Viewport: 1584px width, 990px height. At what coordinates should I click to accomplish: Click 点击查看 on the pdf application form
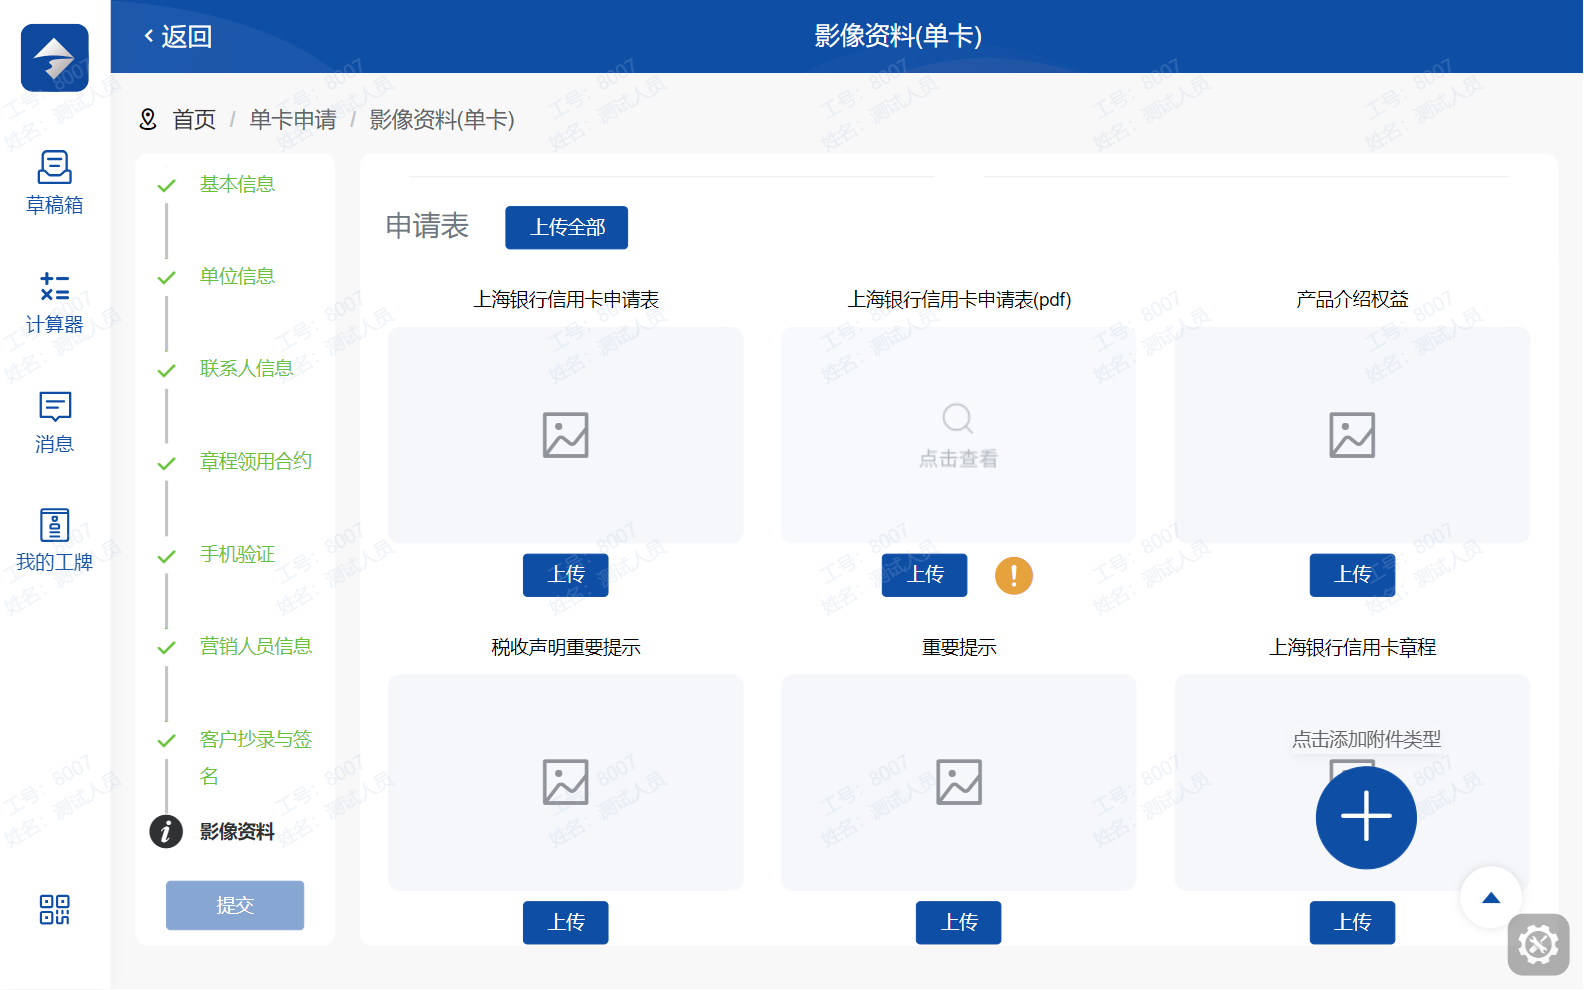tap(958, 435)
